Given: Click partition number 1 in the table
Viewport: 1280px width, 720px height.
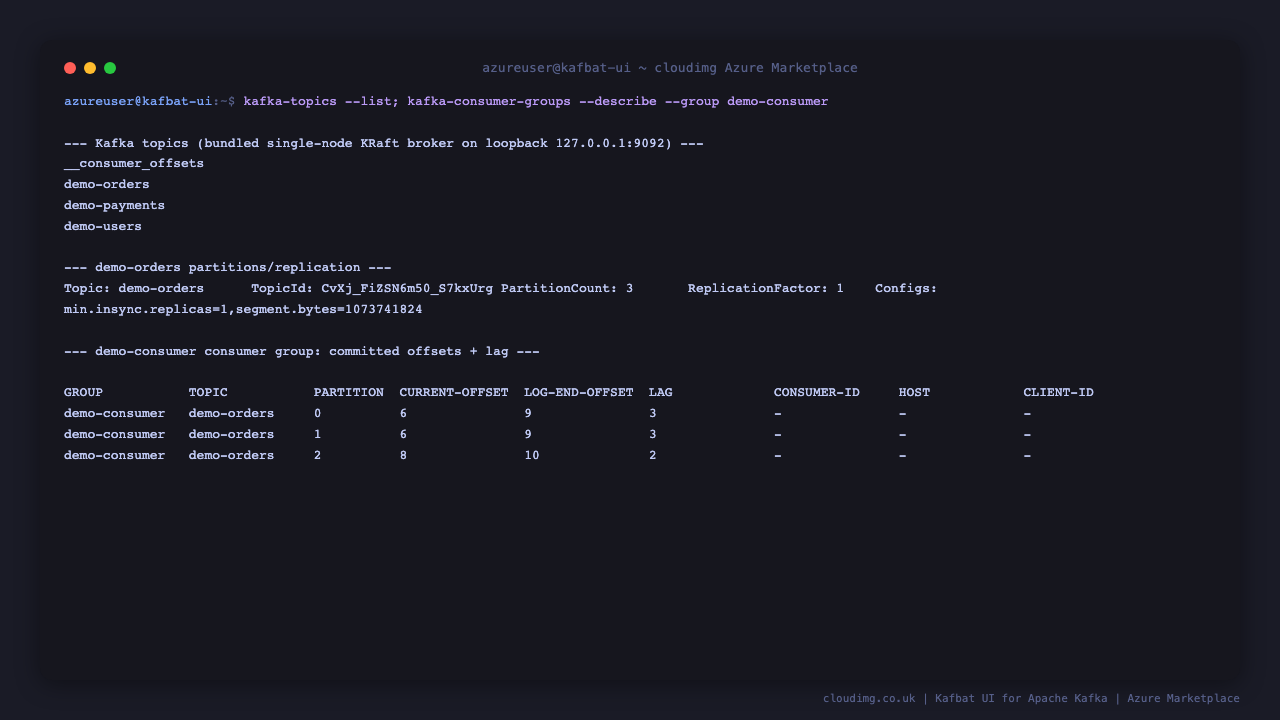Looking at the screenshot, I should click(318, 435).
